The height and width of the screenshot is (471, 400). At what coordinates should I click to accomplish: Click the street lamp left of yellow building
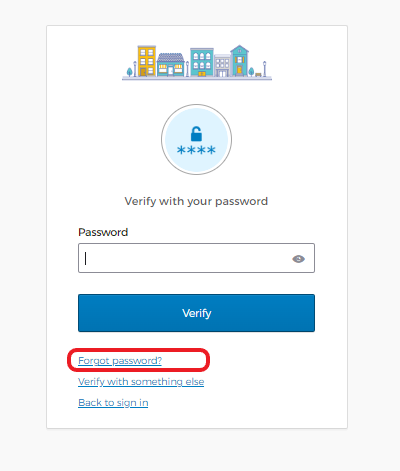pos(135,69)
